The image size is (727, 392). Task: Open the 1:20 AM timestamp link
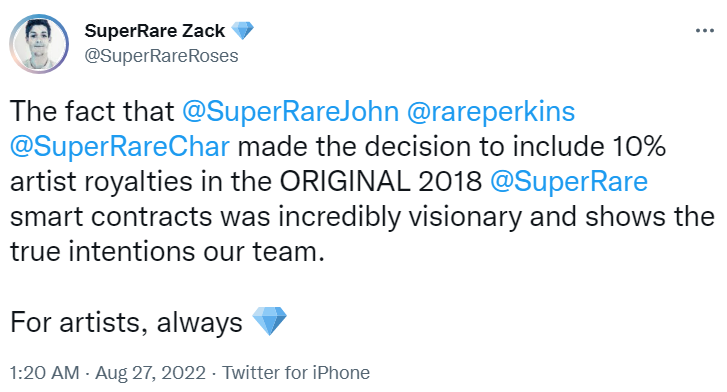tap(45, 373)
